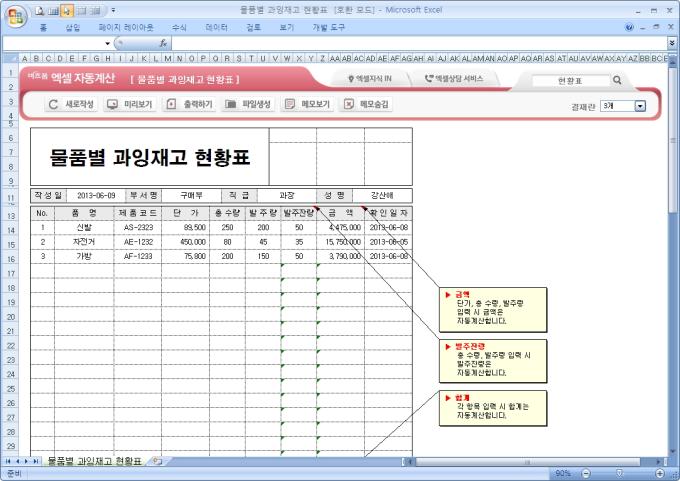Open Excel help question mark icon

[629, 27]
